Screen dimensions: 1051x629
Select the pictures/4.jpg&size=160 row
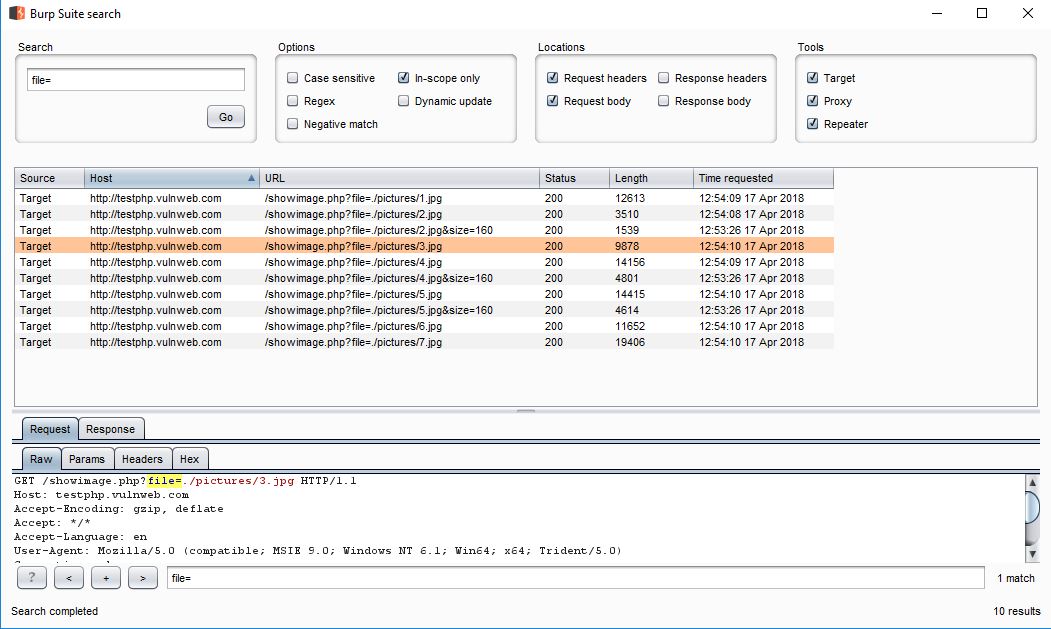(x=424, y=278)
